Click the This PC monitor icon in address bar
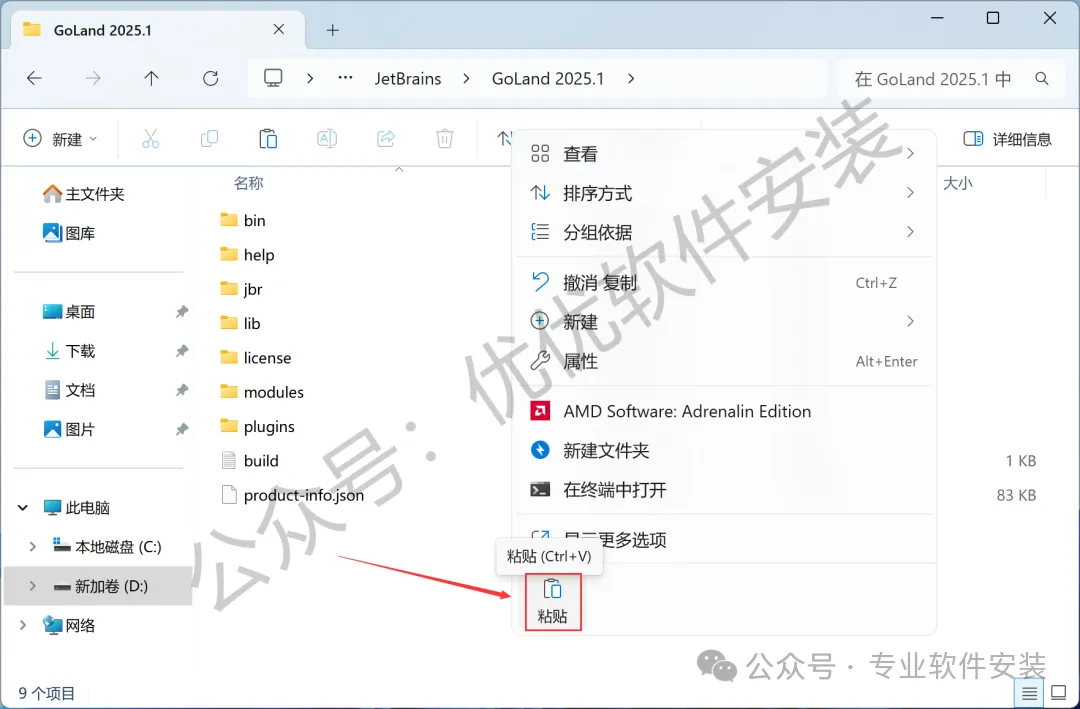The width and height of the screenshot is (1080, 709). click(x=273, y=79)
